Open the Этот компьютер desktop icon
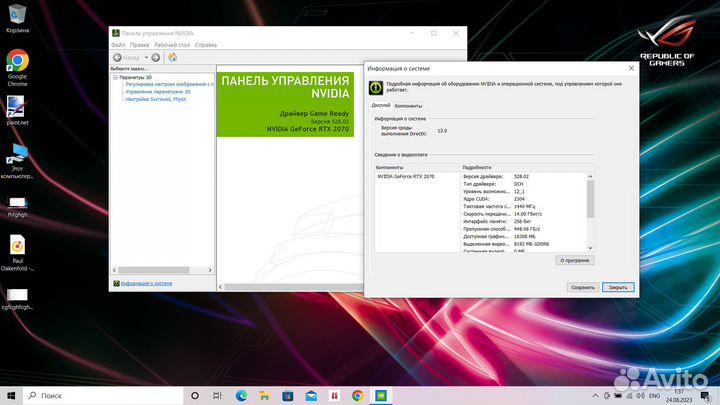 [17, 161]
